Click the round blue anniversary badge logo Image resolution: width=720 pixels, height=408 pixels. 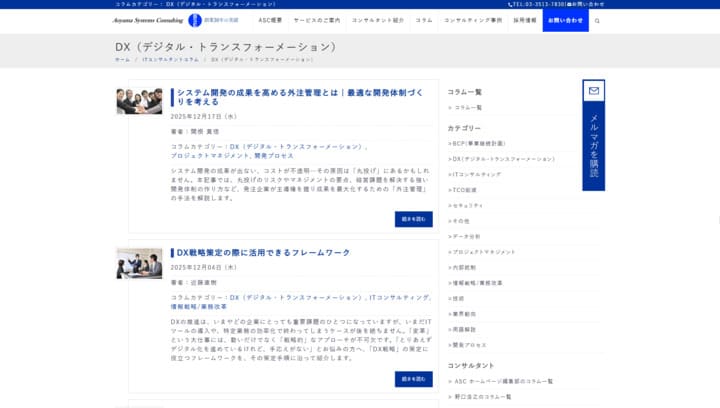click(x=195, y=20)
